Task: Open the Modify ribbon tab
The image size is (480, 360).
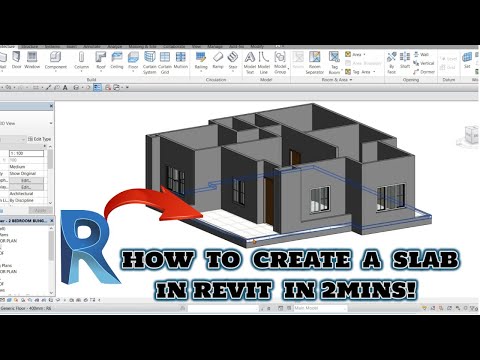Action: point(257,47)
